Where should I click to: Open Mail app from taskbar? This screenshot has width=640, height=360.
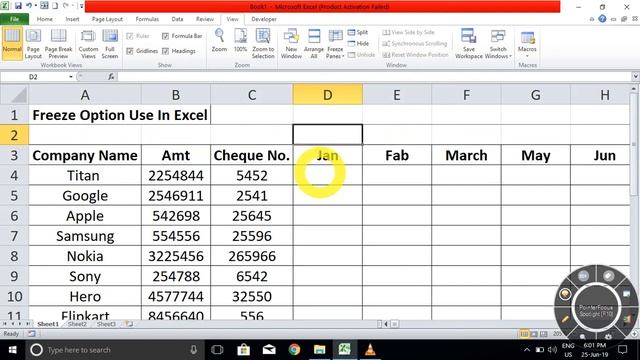click(269, 350)
